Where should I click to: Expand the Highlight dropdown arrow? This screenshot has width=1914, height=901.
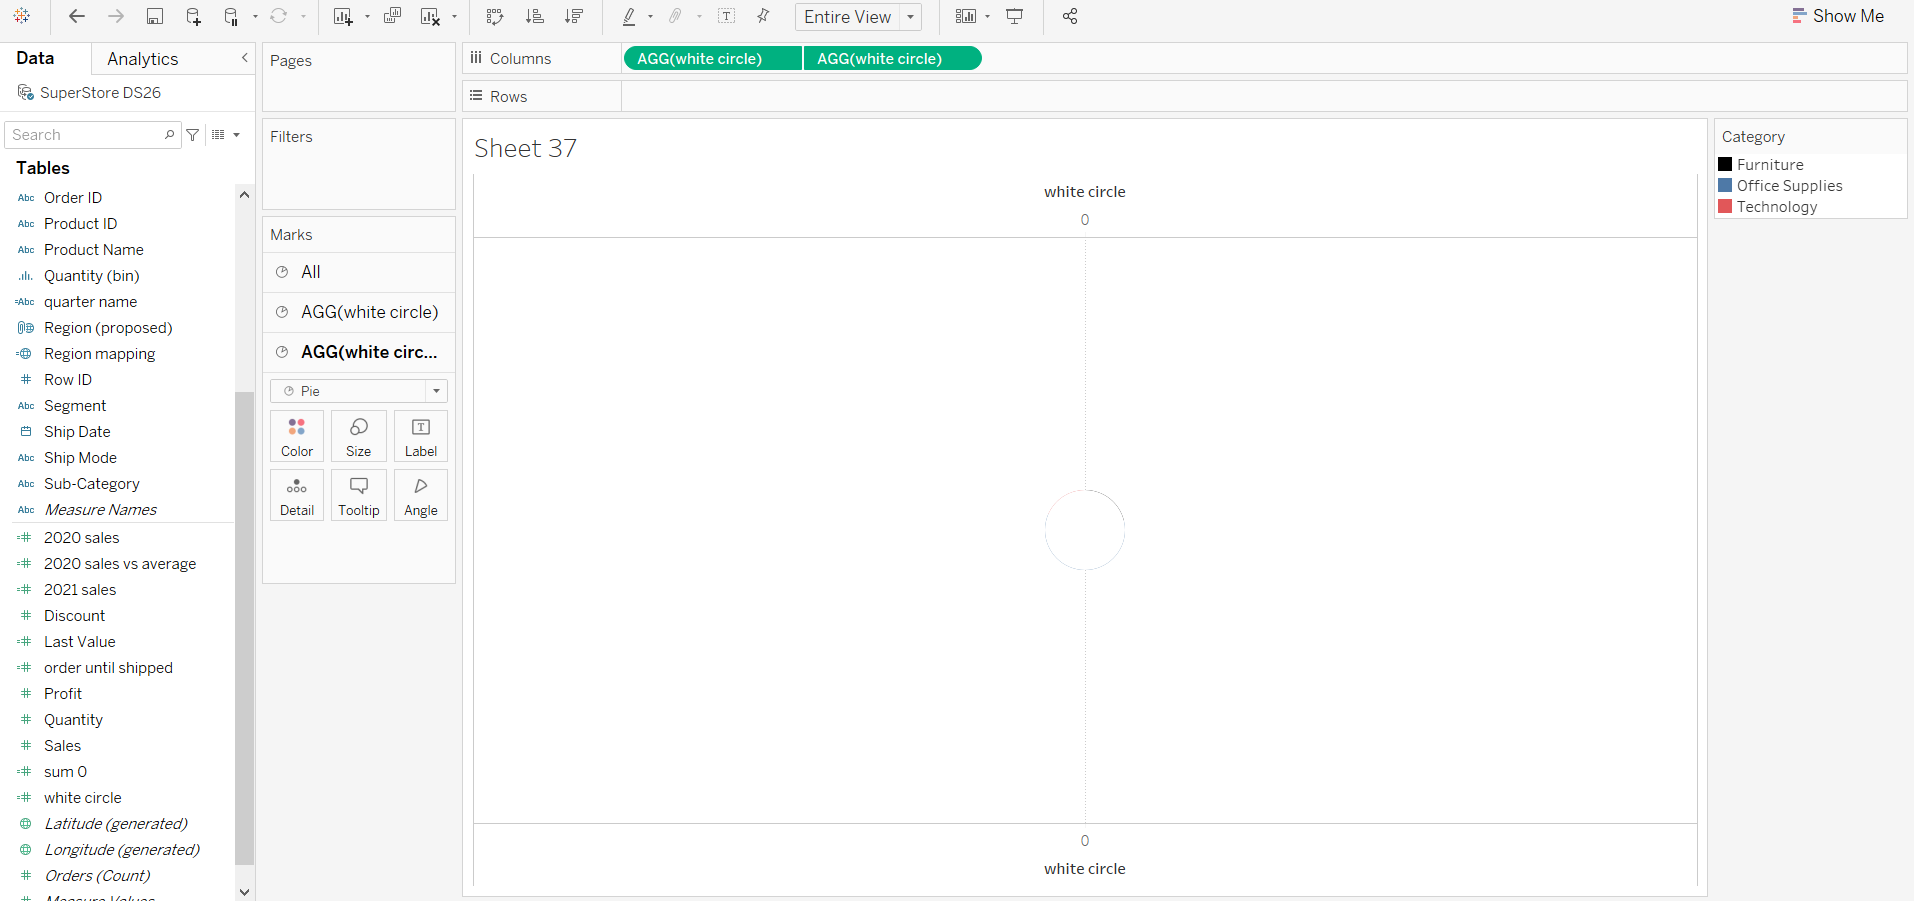651,17
